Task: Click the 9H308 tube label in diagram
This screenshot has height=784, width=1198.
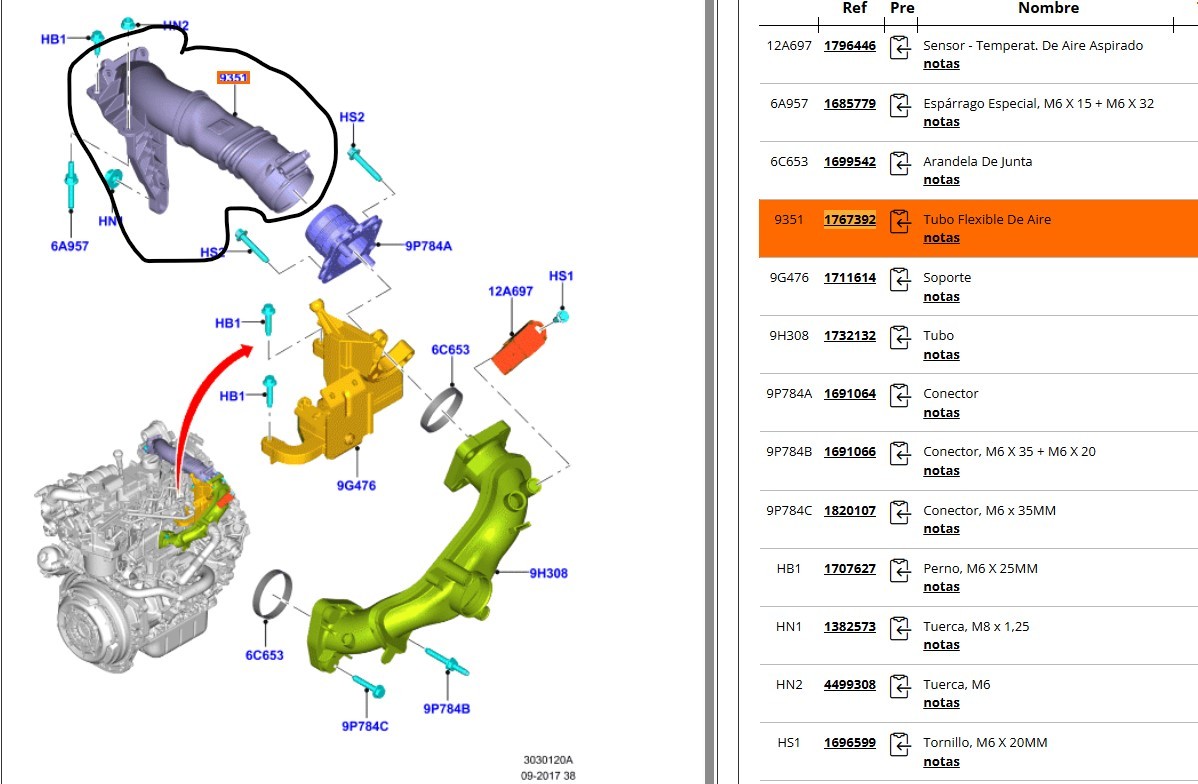Action: tap(547, 573)
